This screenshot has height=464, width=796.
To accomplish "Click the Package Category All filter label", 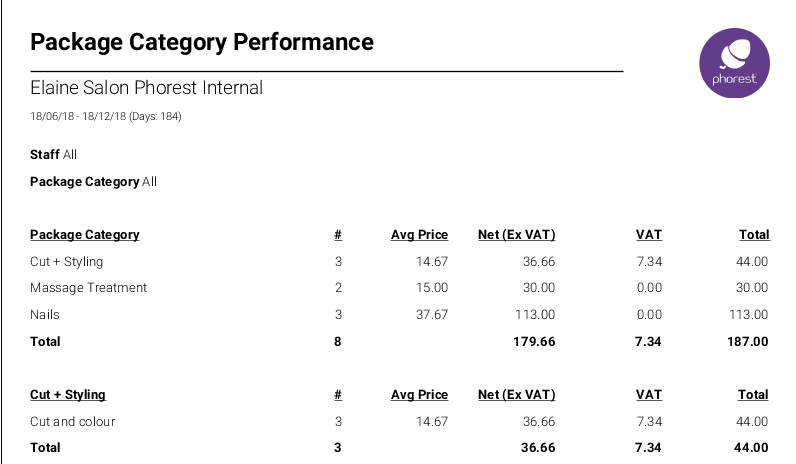I will tap(93, 182).
